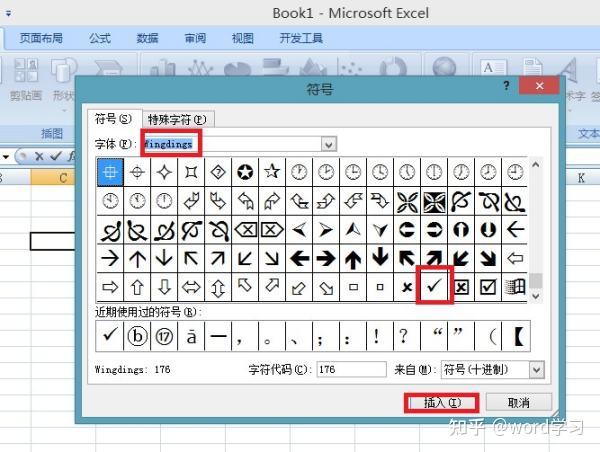Select the thin down arrow symbol
The height and width of the screenshot is (452, 600).
(164, 258)
